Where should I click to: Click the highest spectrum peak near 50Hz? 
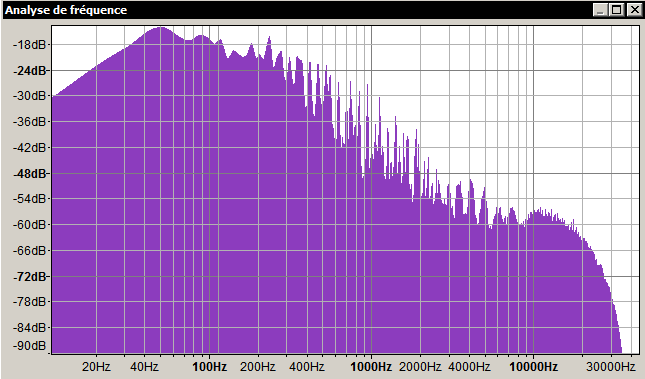pyautogui.click(x=160, y=28)
